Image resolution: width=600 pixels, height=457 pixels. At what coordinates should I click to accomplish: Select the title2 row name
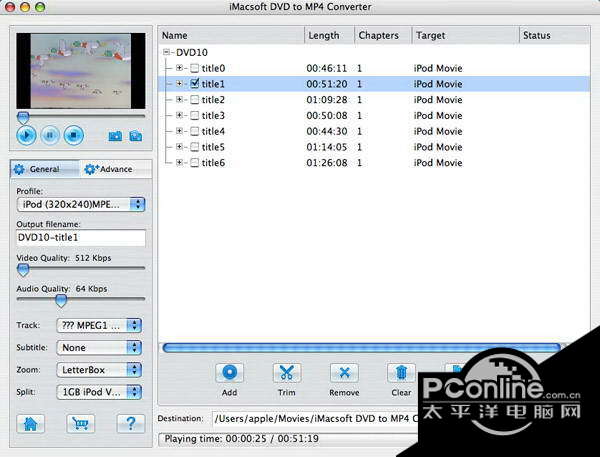(x=213, y=100)
